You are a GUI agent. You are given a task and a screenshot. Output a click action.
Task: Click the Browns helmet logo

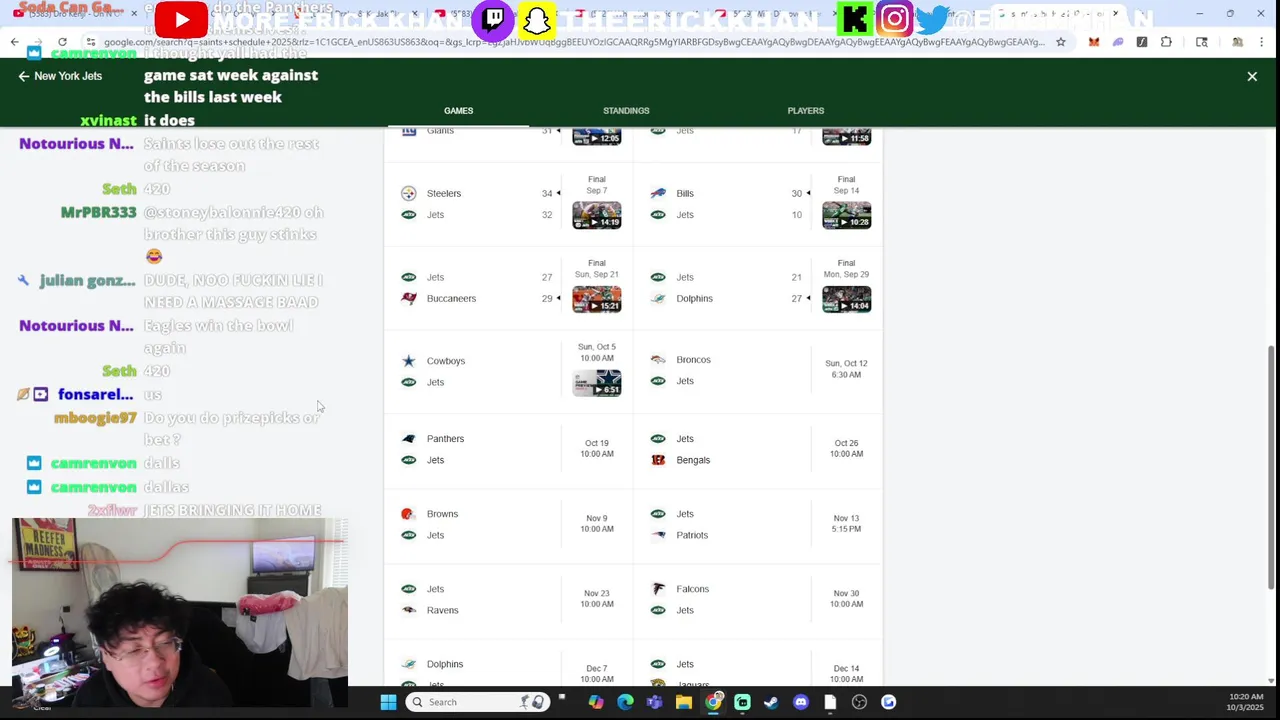(x=408, y=514)
